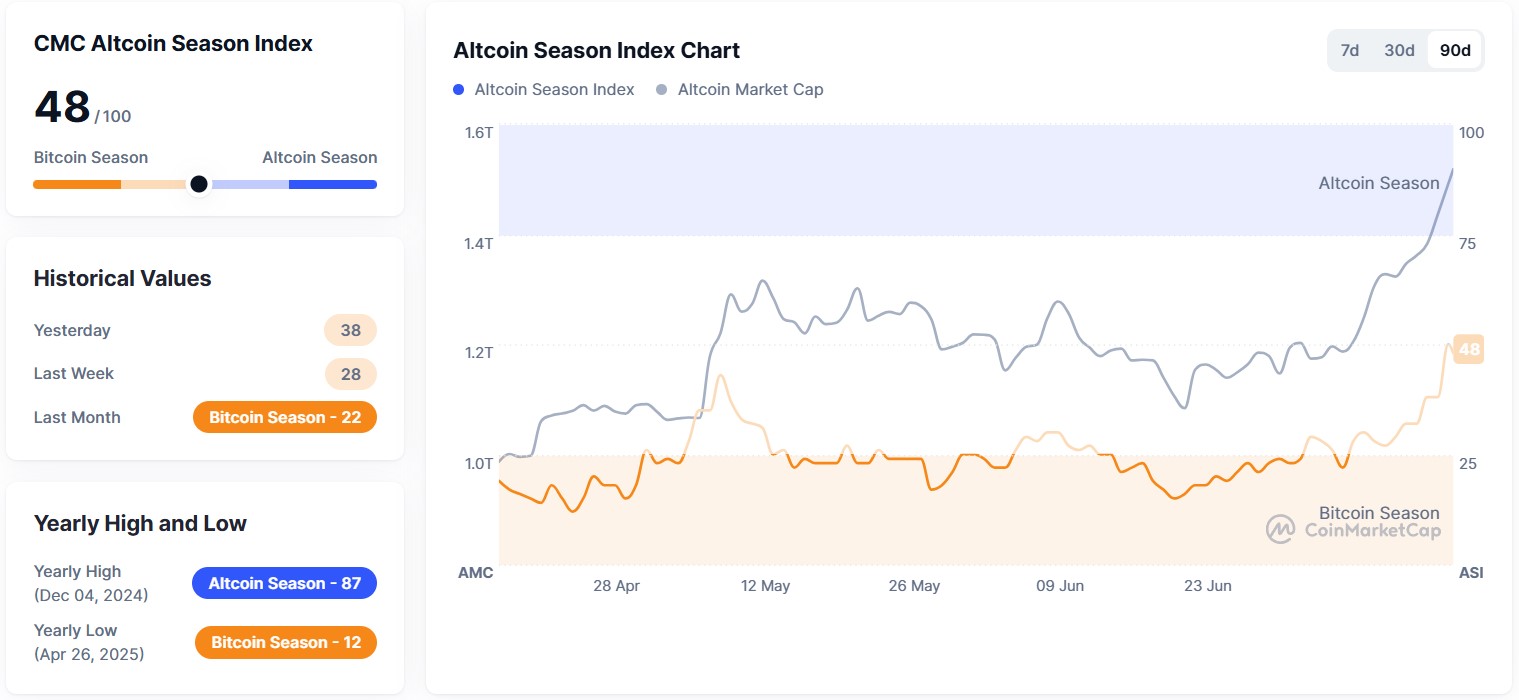Viewport: 1519px width, 700px height.
Task: Open the Bitcoin Season - 22 badge
Action: coord(284,417)
